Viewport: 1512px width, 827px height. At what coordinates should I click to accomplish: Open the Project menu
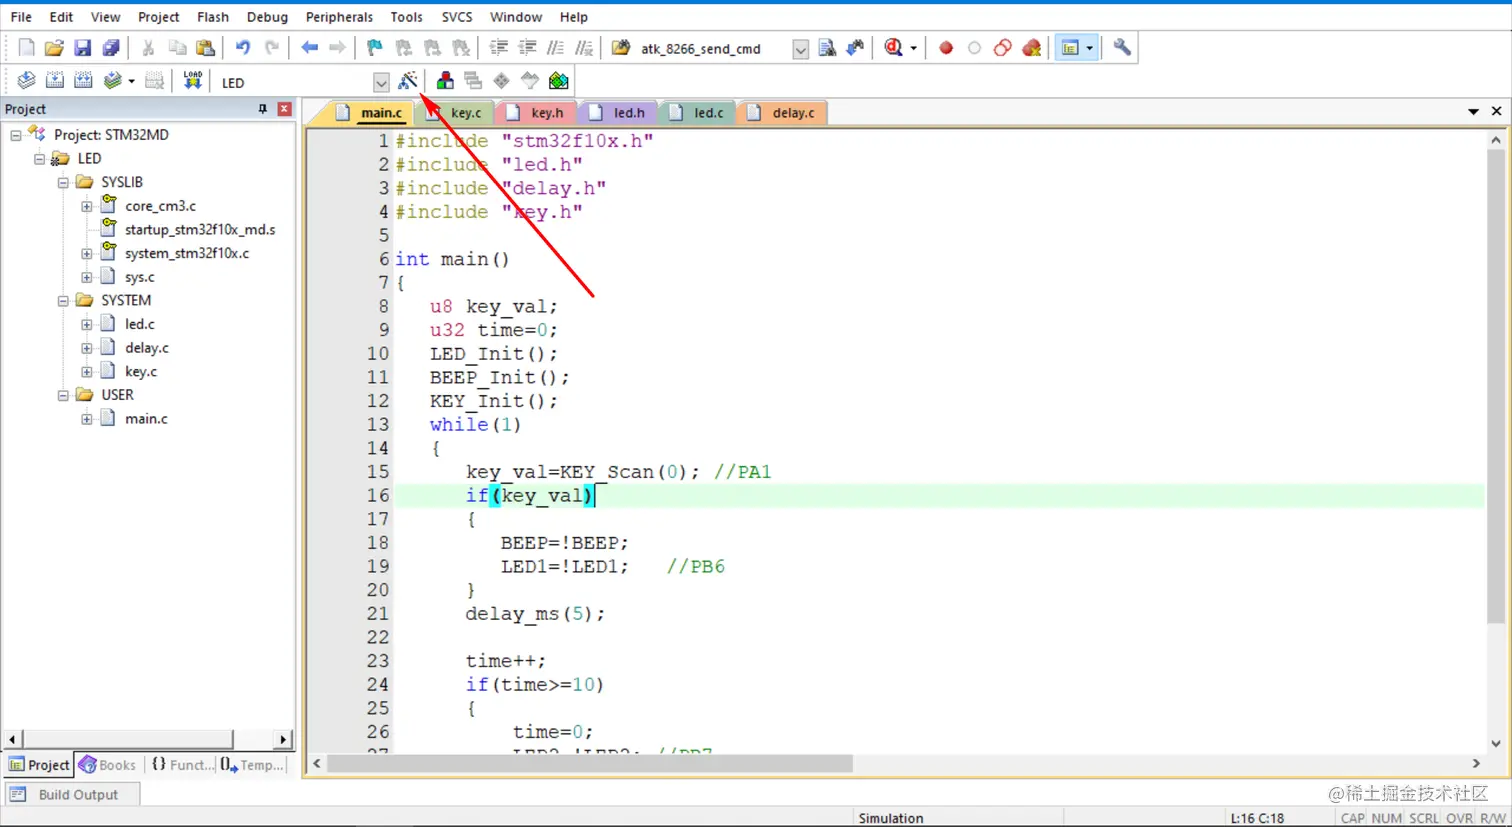pos(158,17)
